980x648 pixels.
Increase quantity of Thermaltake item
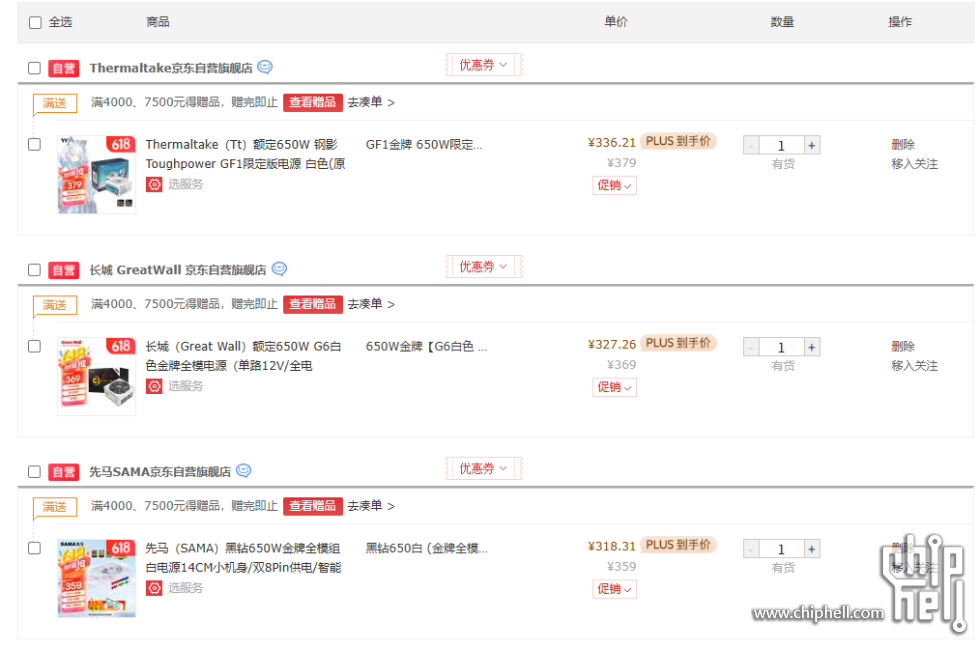[x=812, y=146]
